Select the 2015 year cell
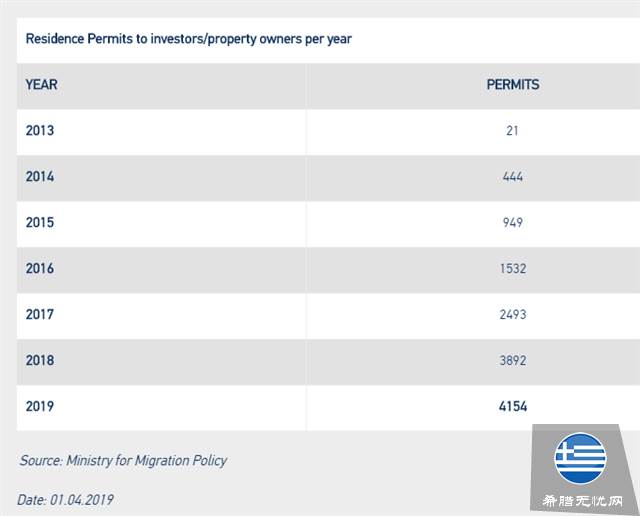This screenshot has width=640, height=516. point(40,223)
